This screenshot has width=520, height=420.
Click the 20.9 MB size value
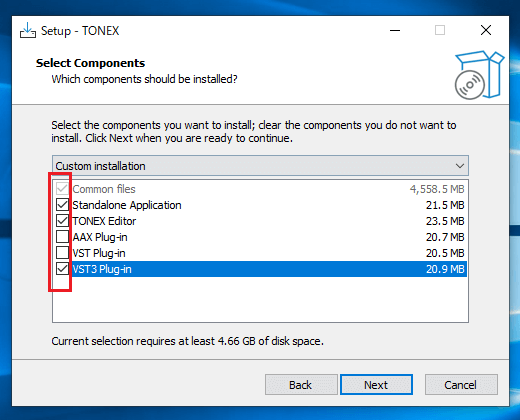point(445,269)
